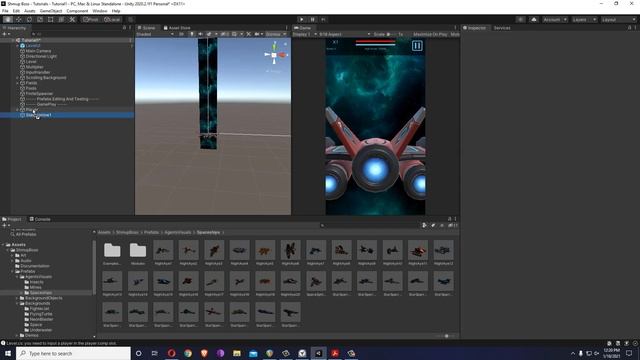Click the Windows taskbar search box

(74, 353)
